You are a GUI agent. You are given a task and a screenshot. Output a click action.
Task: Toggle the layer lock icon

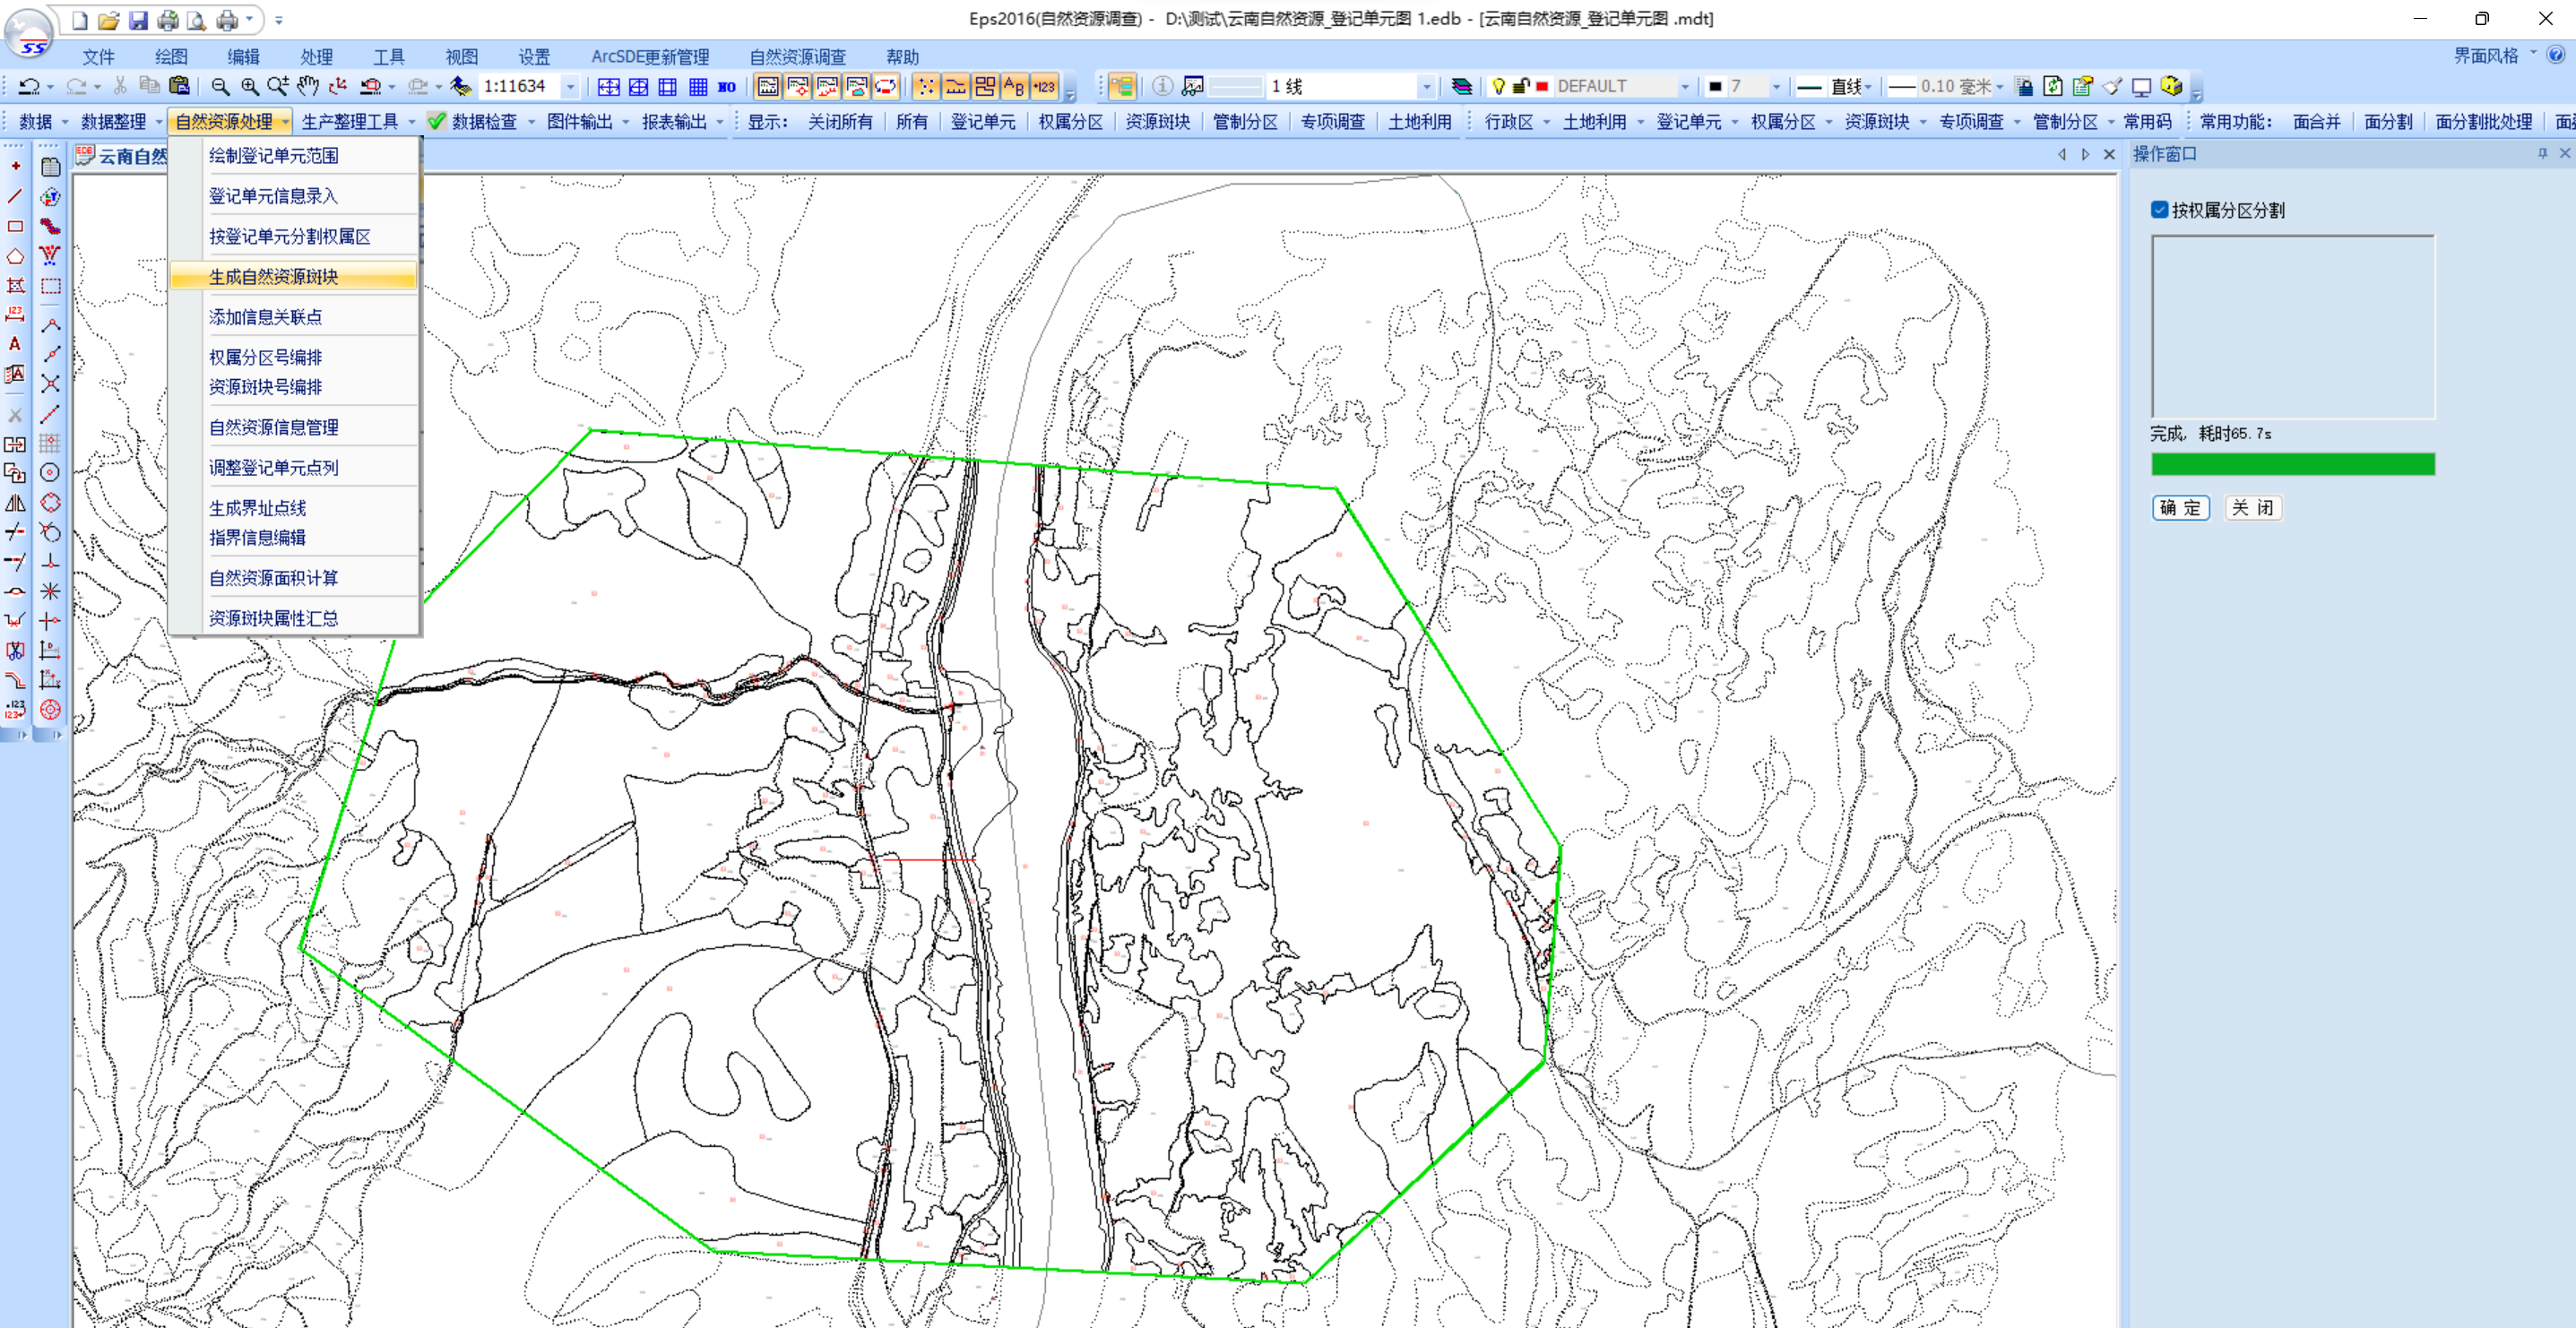[1520, 87]
